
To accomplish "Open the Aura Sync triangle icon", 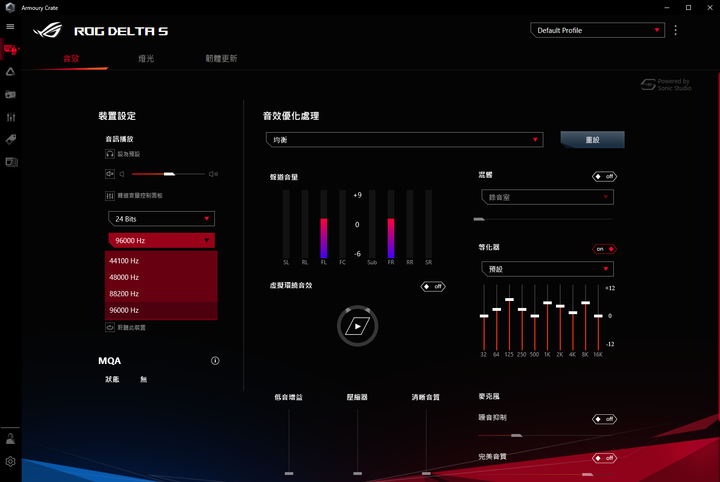I will 10,72.
